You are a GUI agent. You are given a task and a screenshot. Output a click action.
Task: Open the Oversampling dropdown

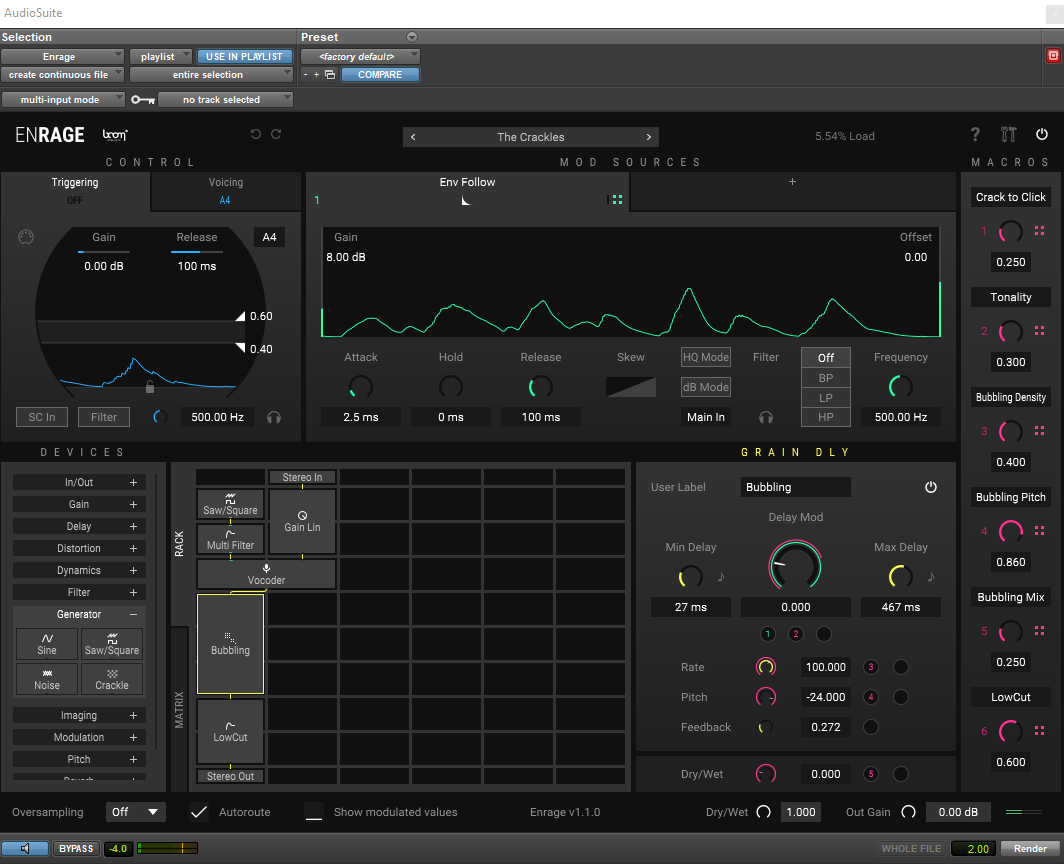(136, 812)
